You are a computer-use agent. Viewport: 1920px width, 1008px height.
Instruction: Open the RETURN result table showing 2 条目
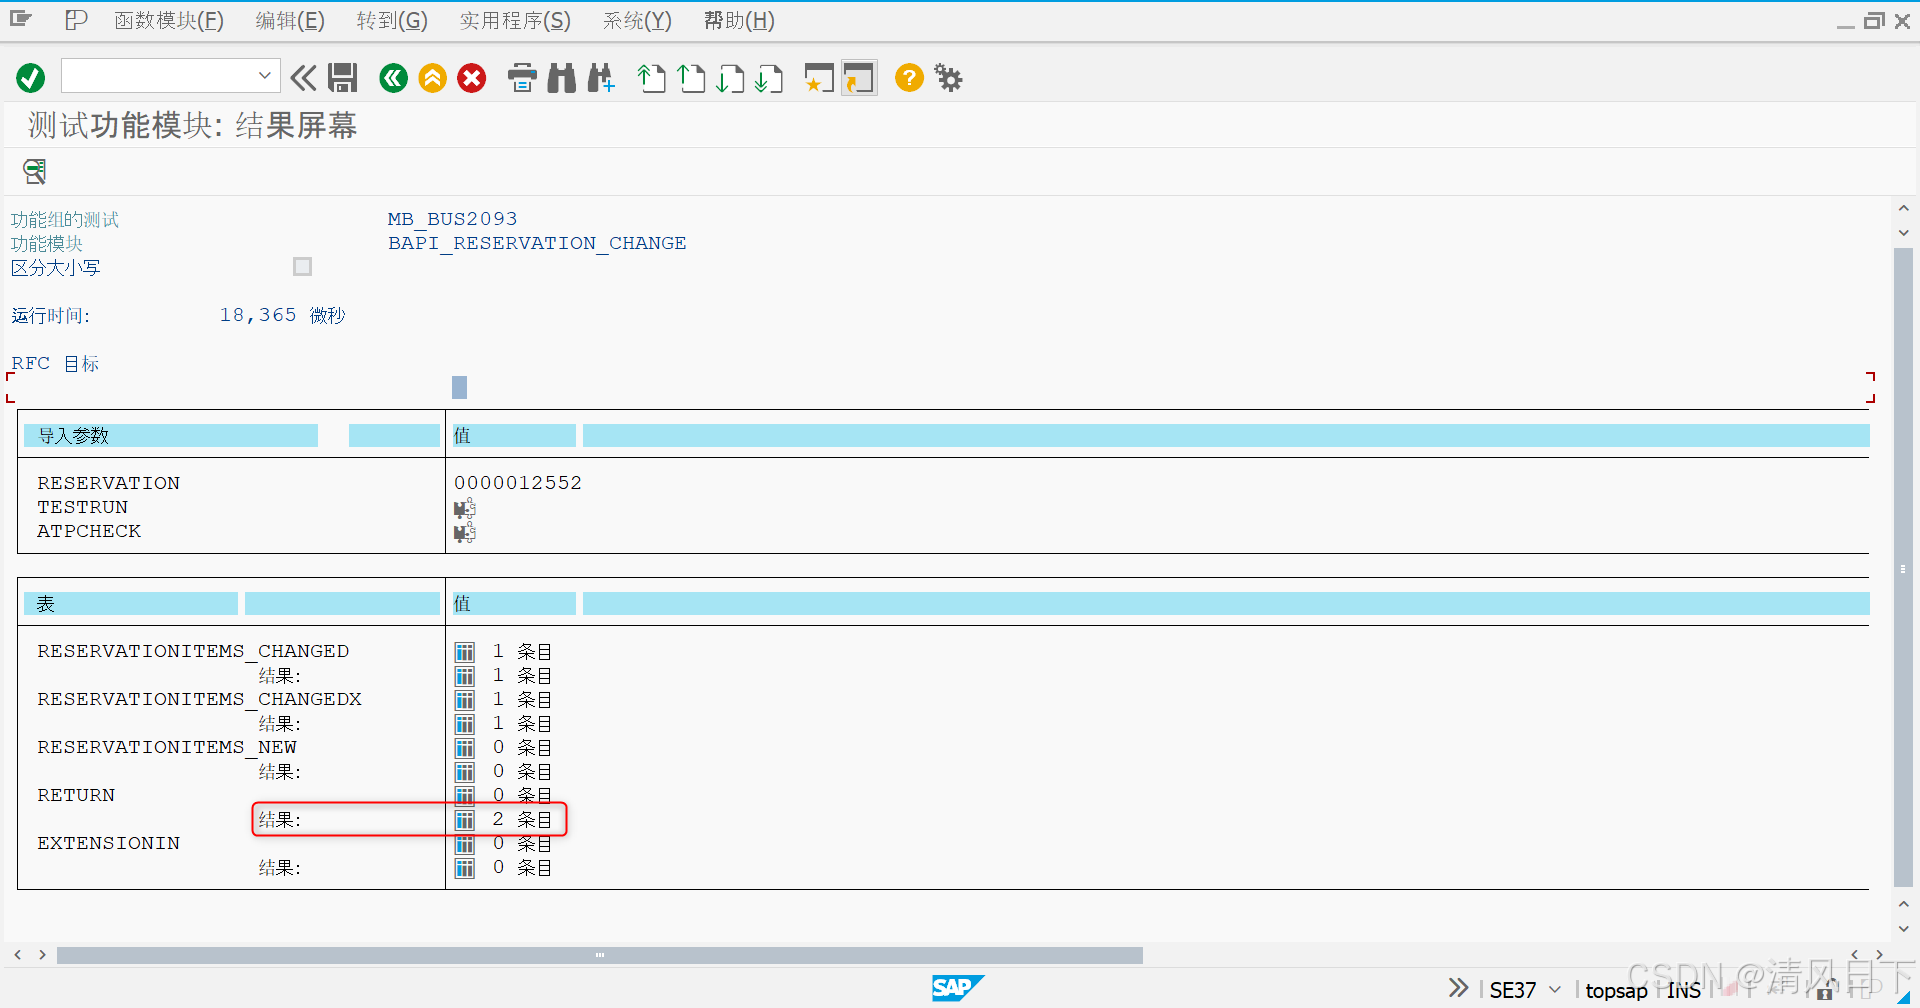[464, 819]
